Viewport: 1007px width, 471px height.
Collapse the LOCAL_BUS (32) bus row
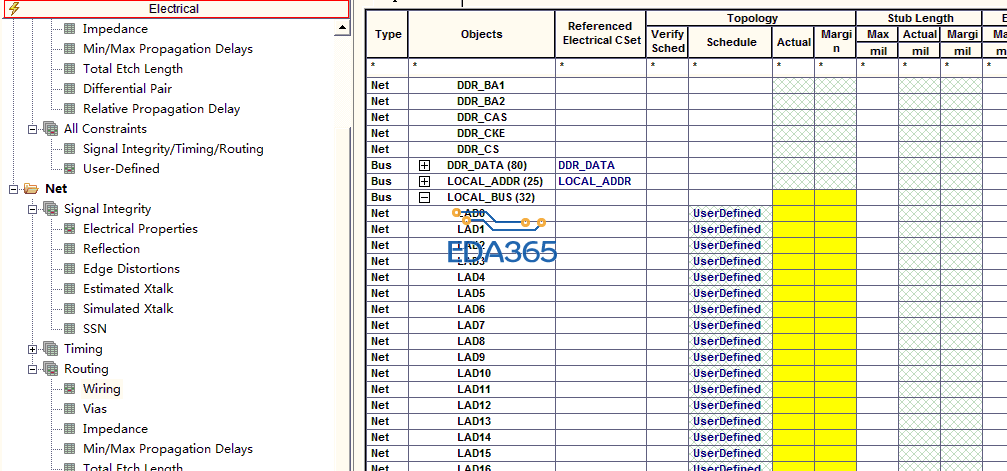point(425,197)
